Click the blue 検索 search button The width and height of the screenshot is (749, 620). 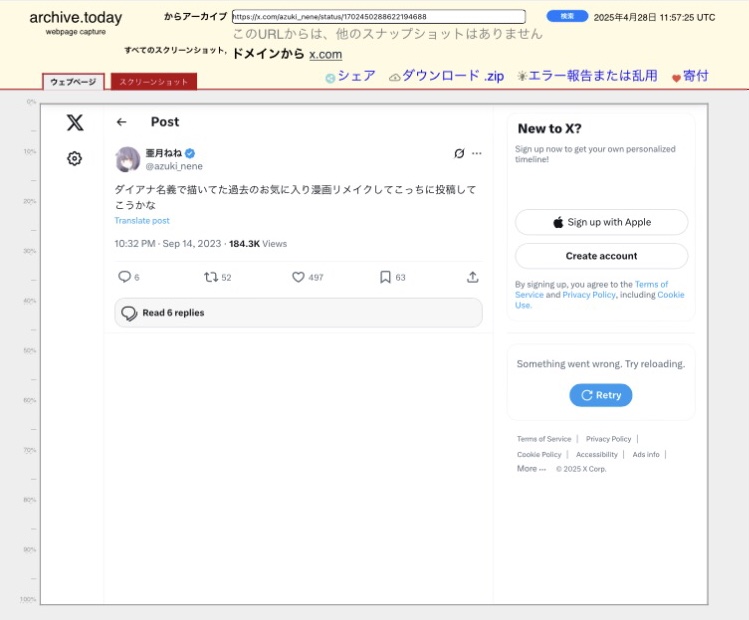click(x=567, y=16)
